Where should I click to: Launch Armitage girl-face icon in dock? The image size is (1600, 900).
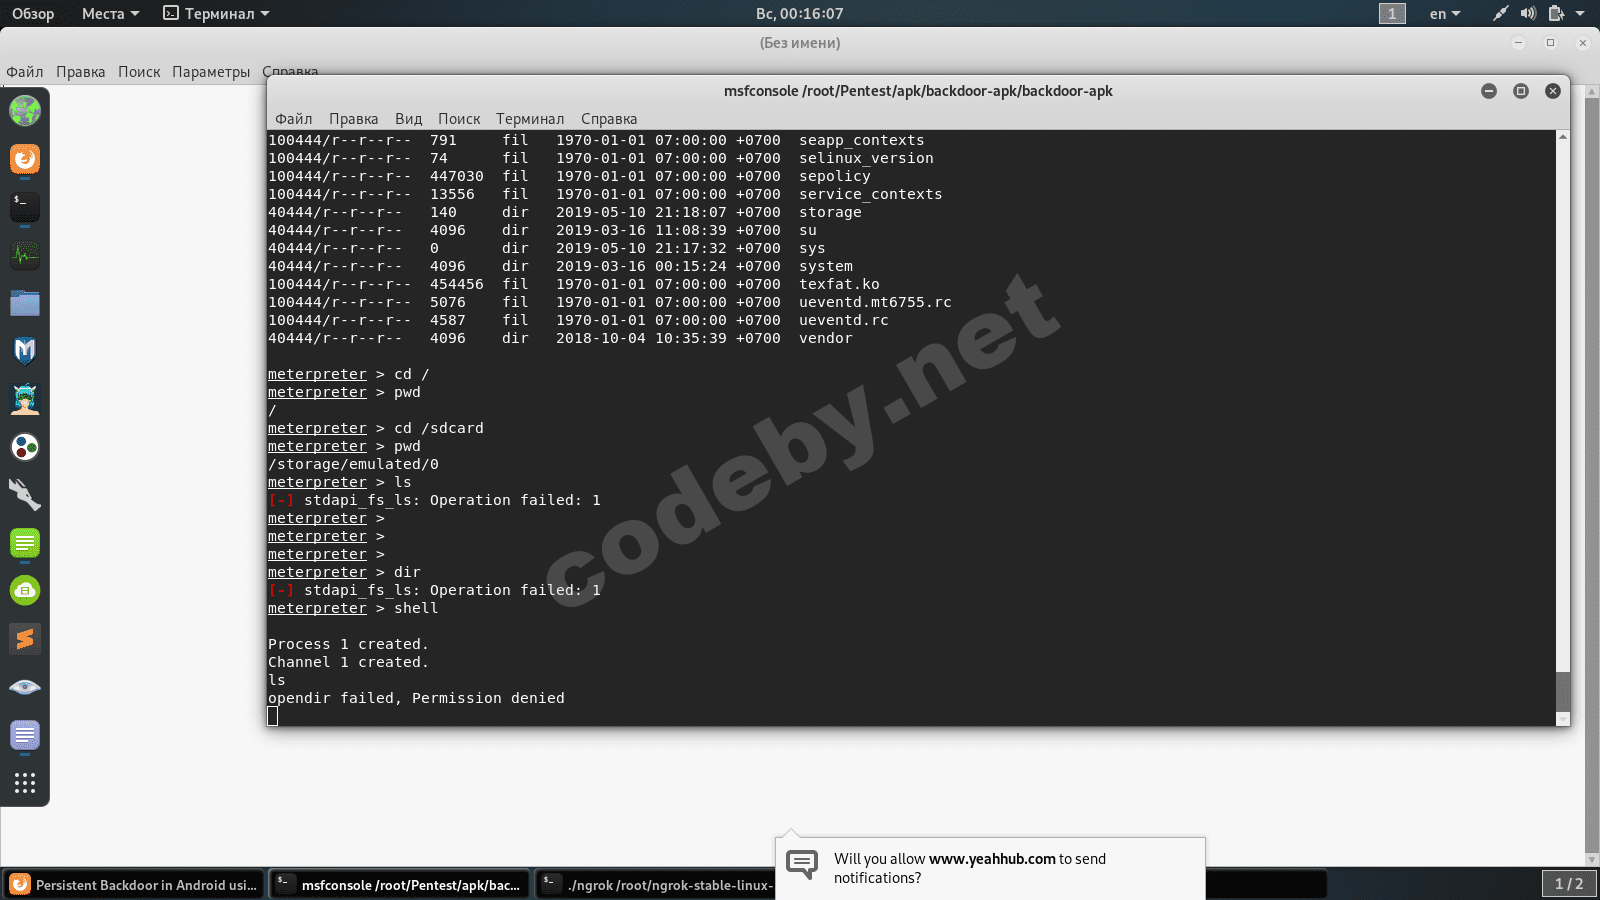(25, 399)
